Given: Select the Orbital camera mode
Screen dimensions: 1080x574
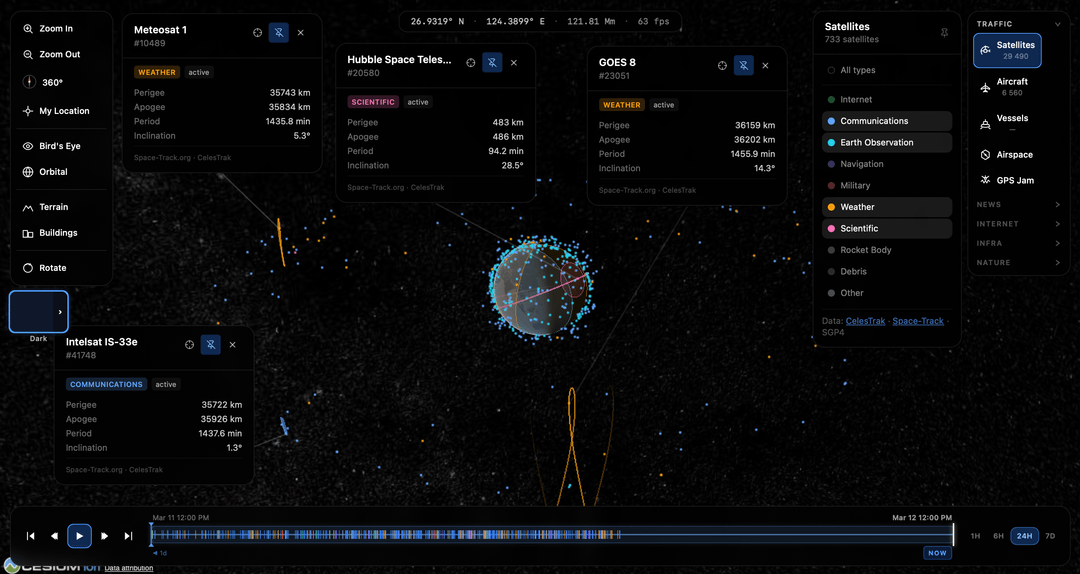Looking at the screenshot, I should [53, 172].
